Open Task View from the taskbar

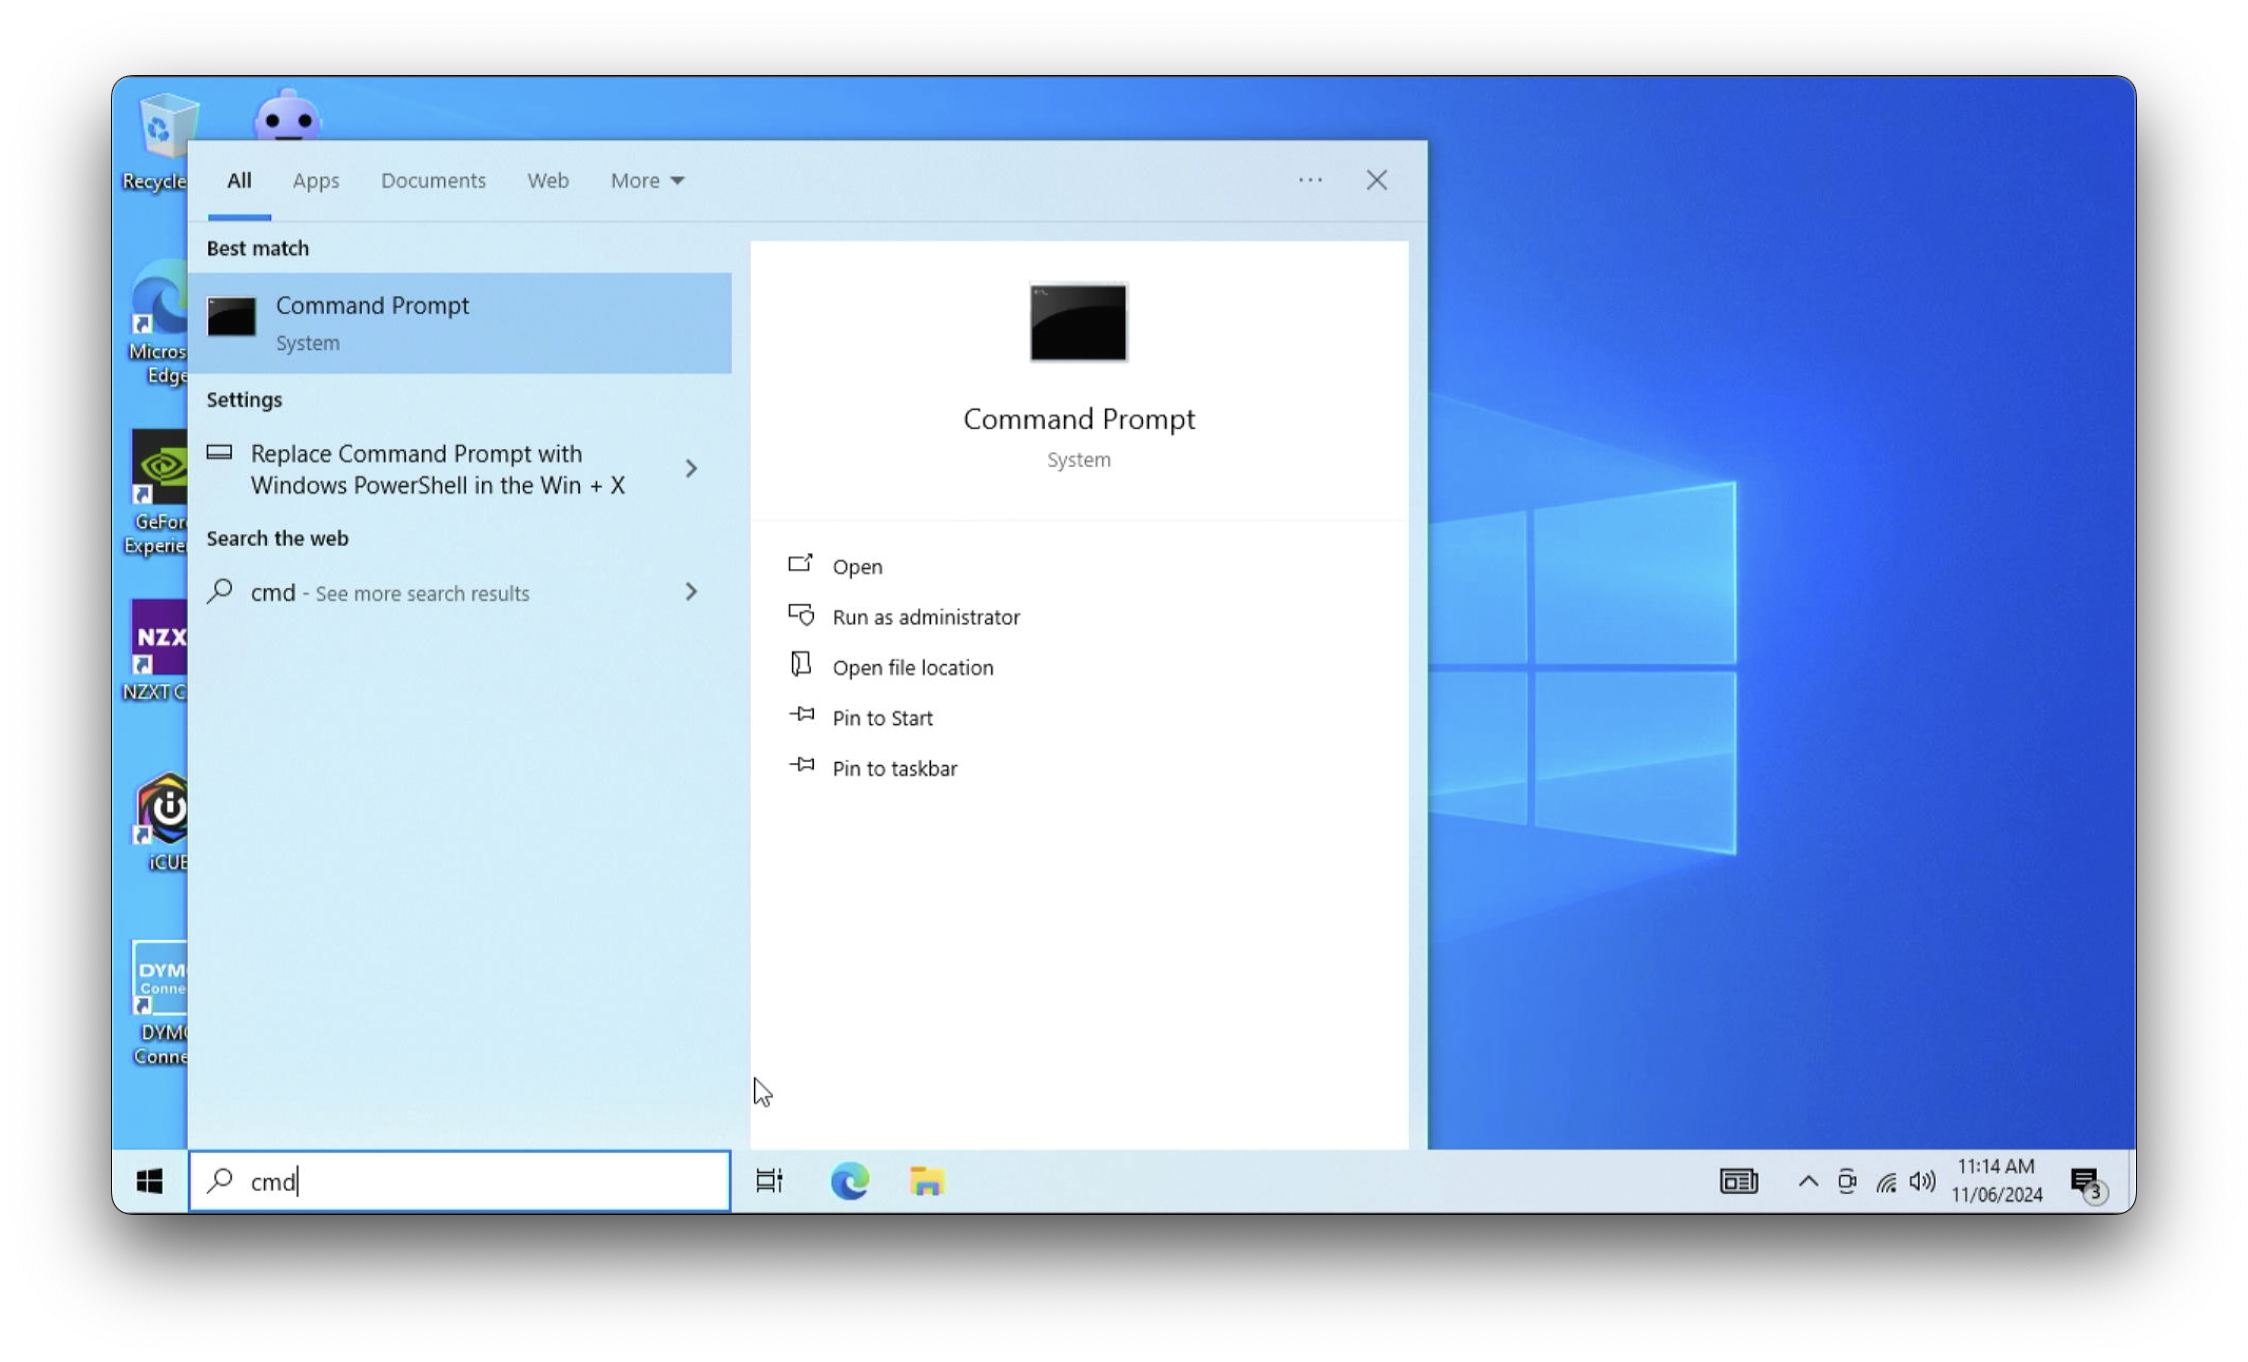[x=769, y=1181]
